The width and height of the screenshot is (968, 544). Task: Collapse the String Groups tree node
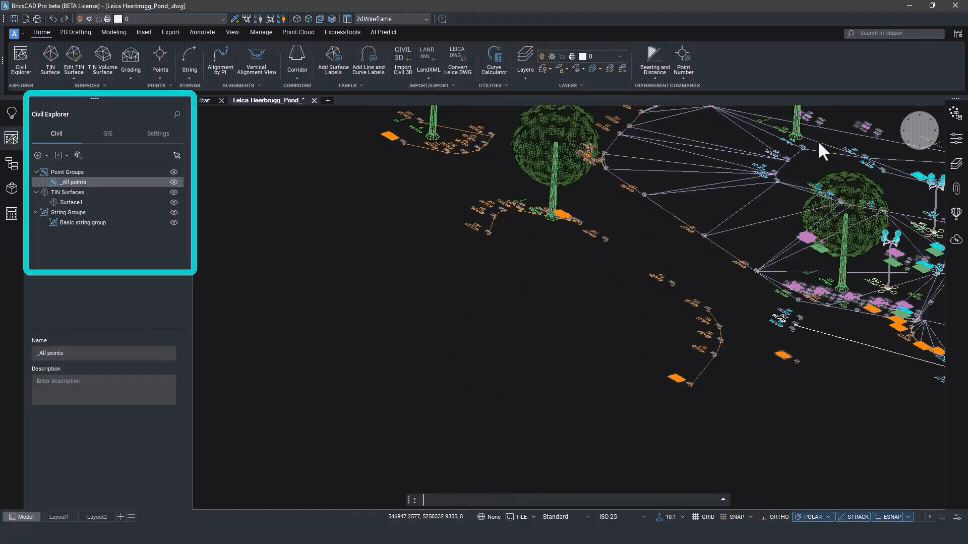[36, 212]
